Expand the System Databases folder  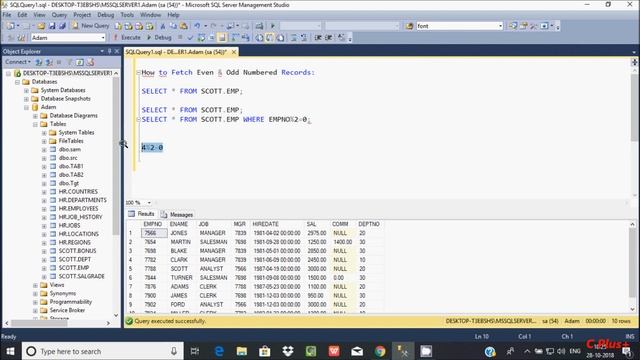[27, 90]
